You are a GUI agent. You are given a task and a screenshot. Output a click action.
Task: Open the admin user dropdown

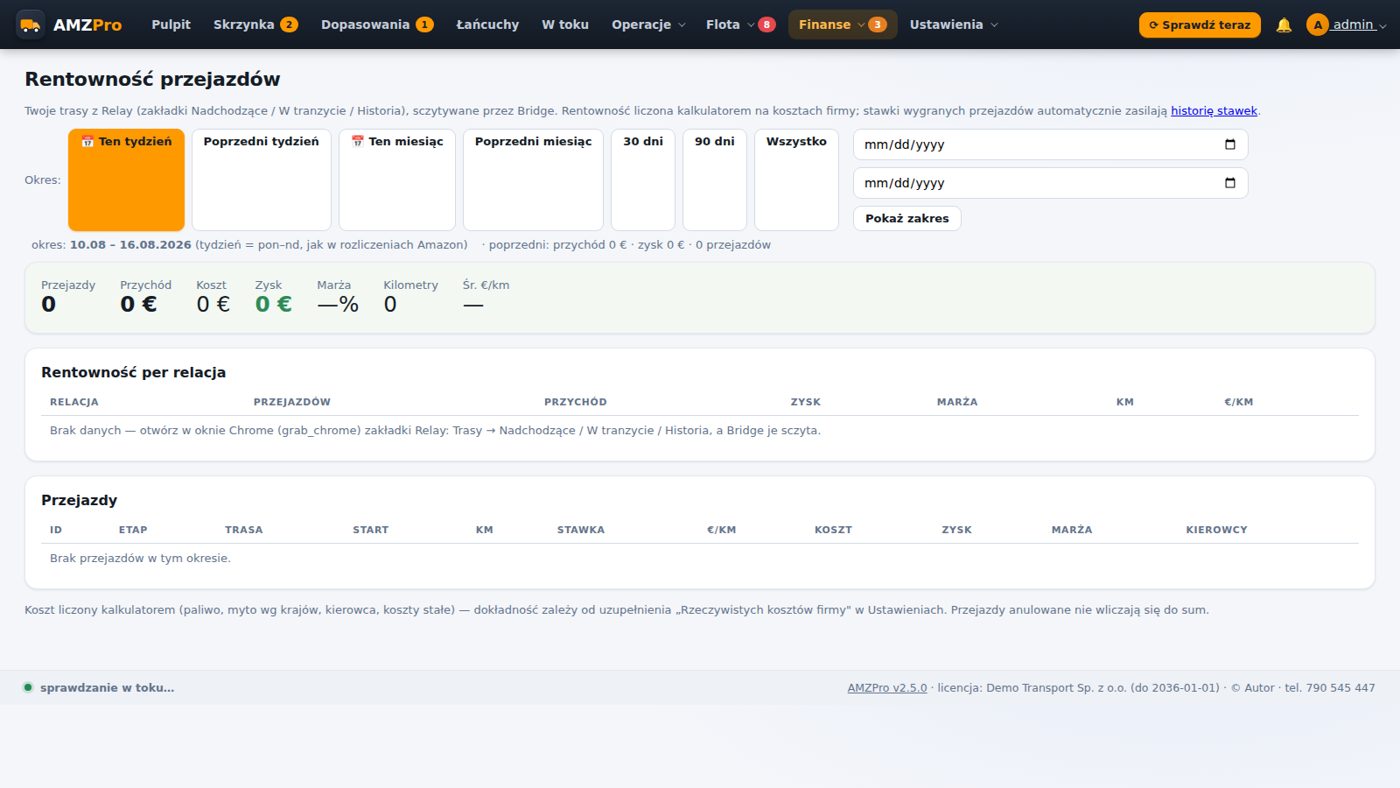(1346, 25)
